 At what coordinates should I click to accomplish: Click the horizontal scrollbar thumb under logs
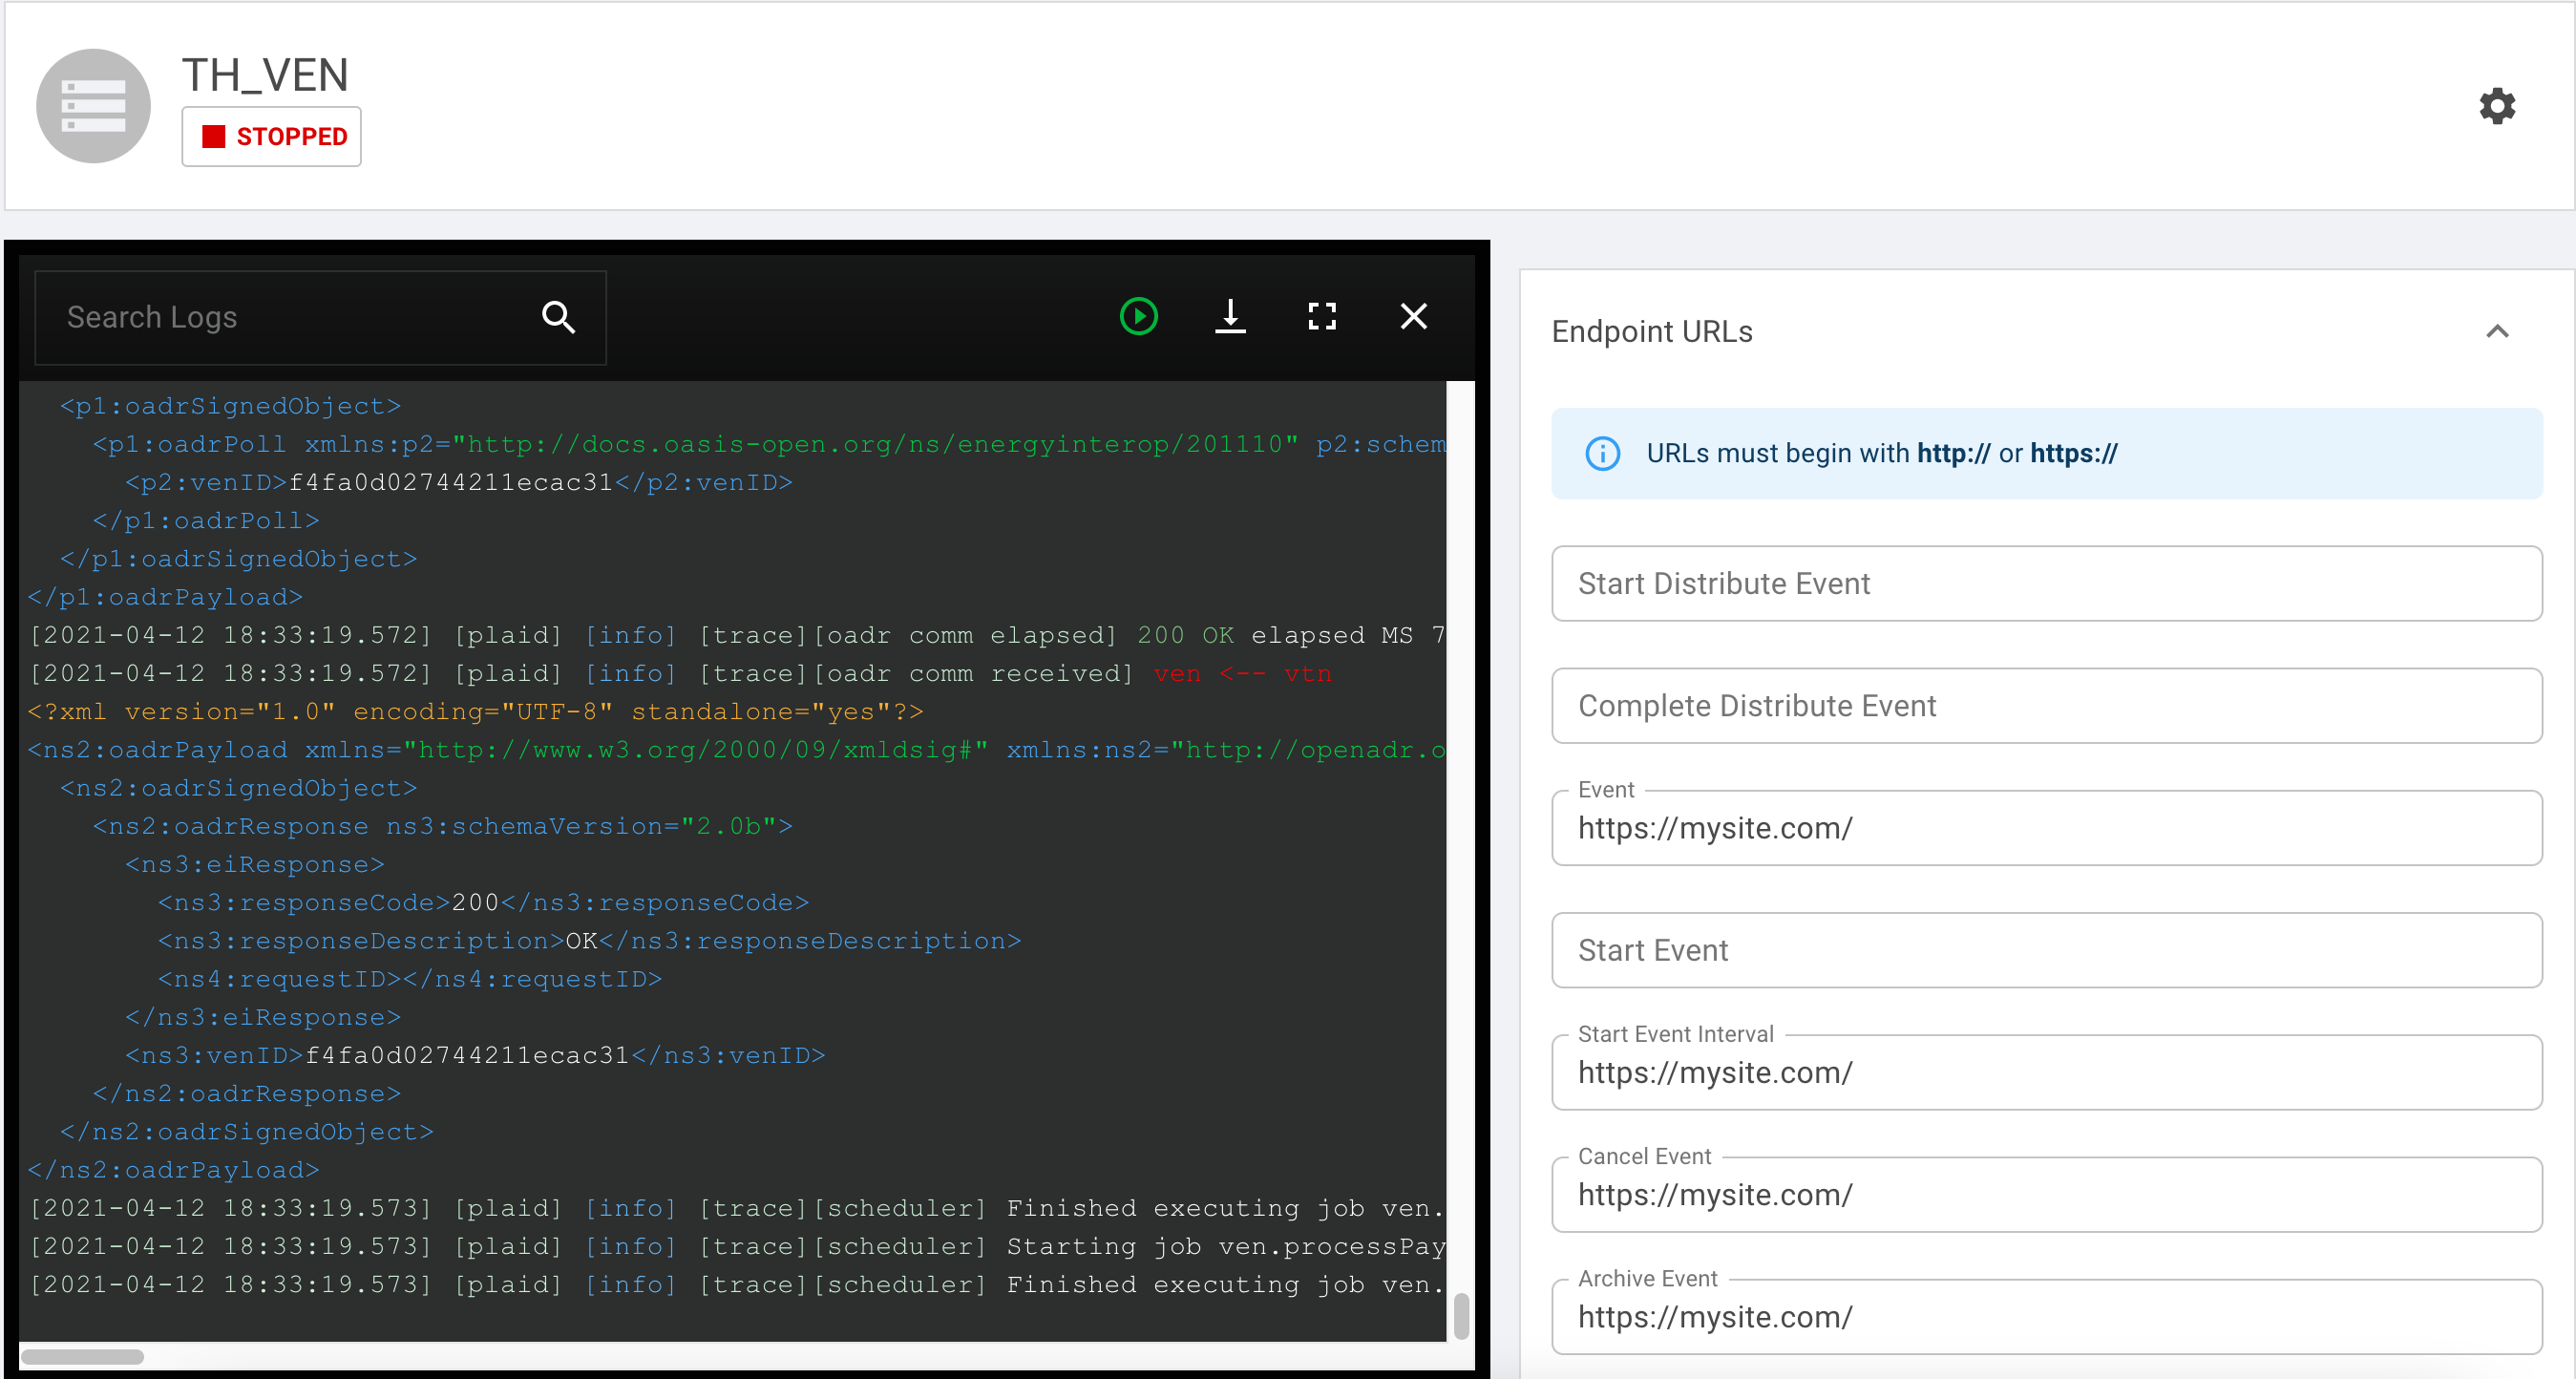pos(82,1357)
